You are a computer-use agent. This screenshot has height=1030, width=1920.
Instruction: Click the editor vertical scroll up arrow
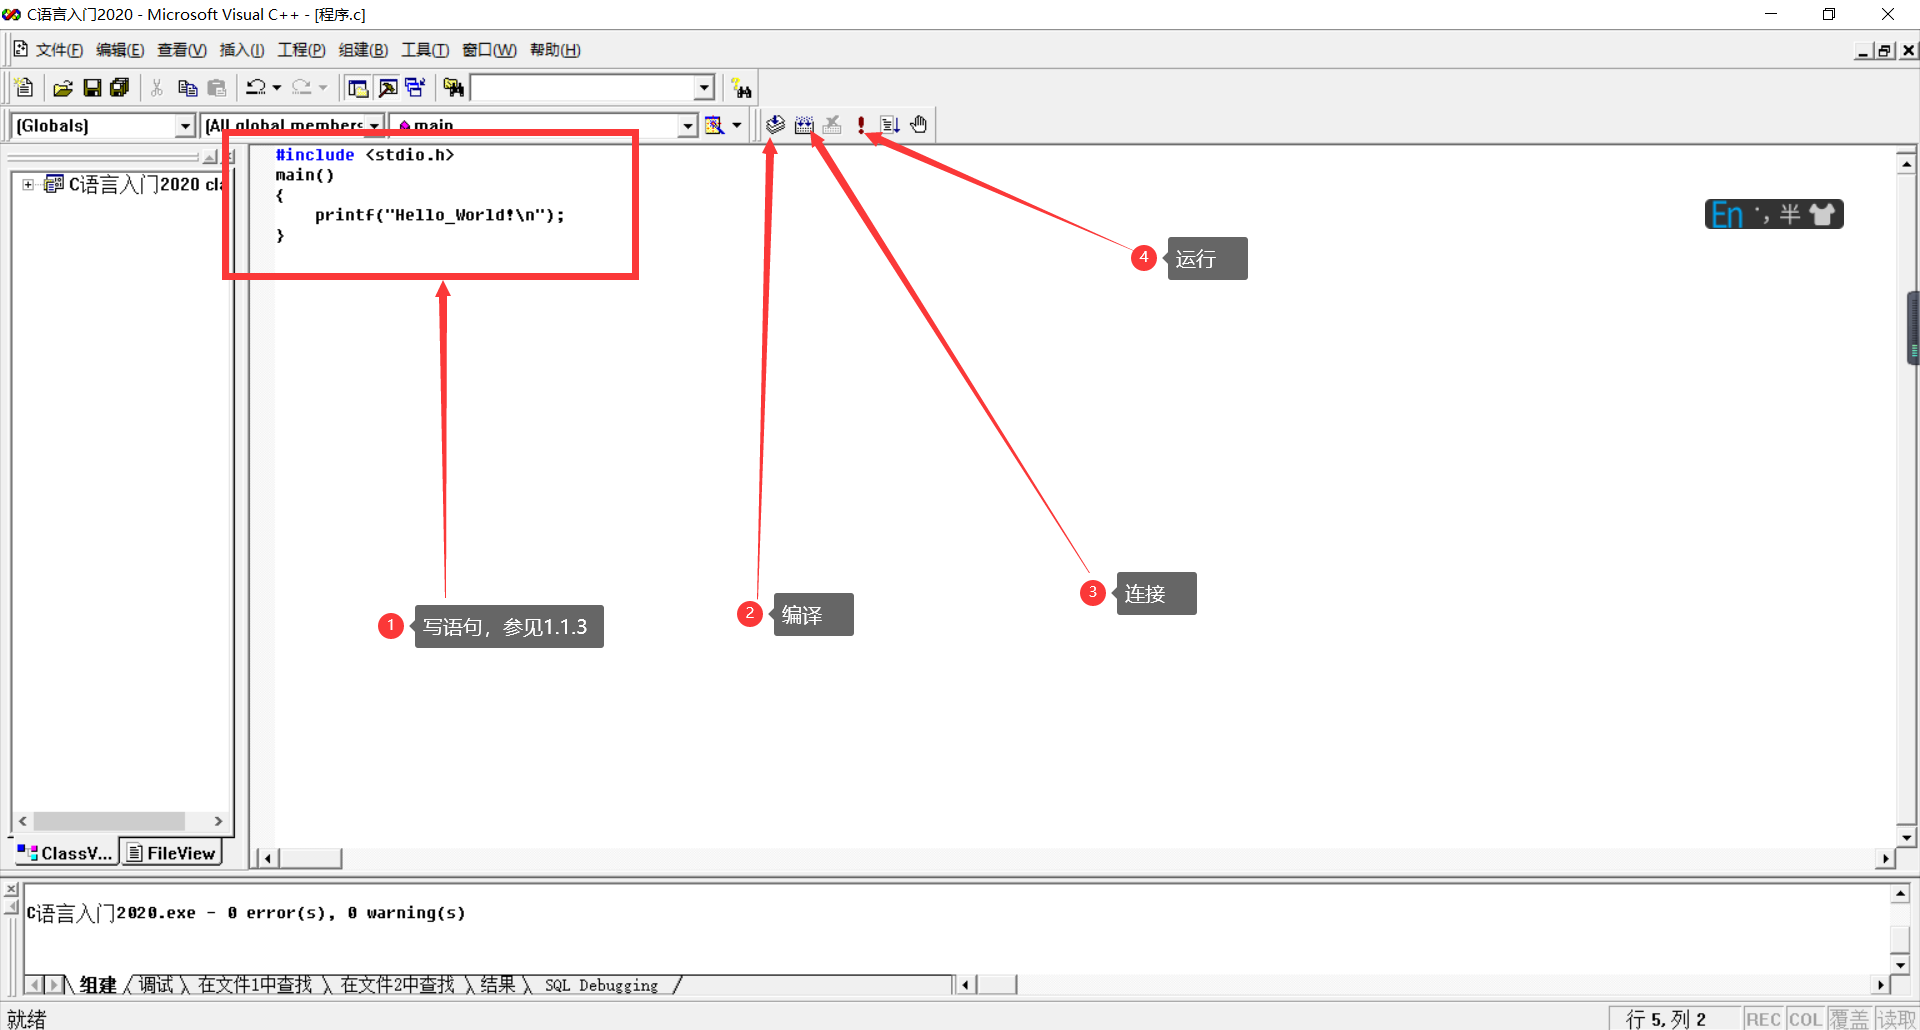click(x=1906, y=163)
